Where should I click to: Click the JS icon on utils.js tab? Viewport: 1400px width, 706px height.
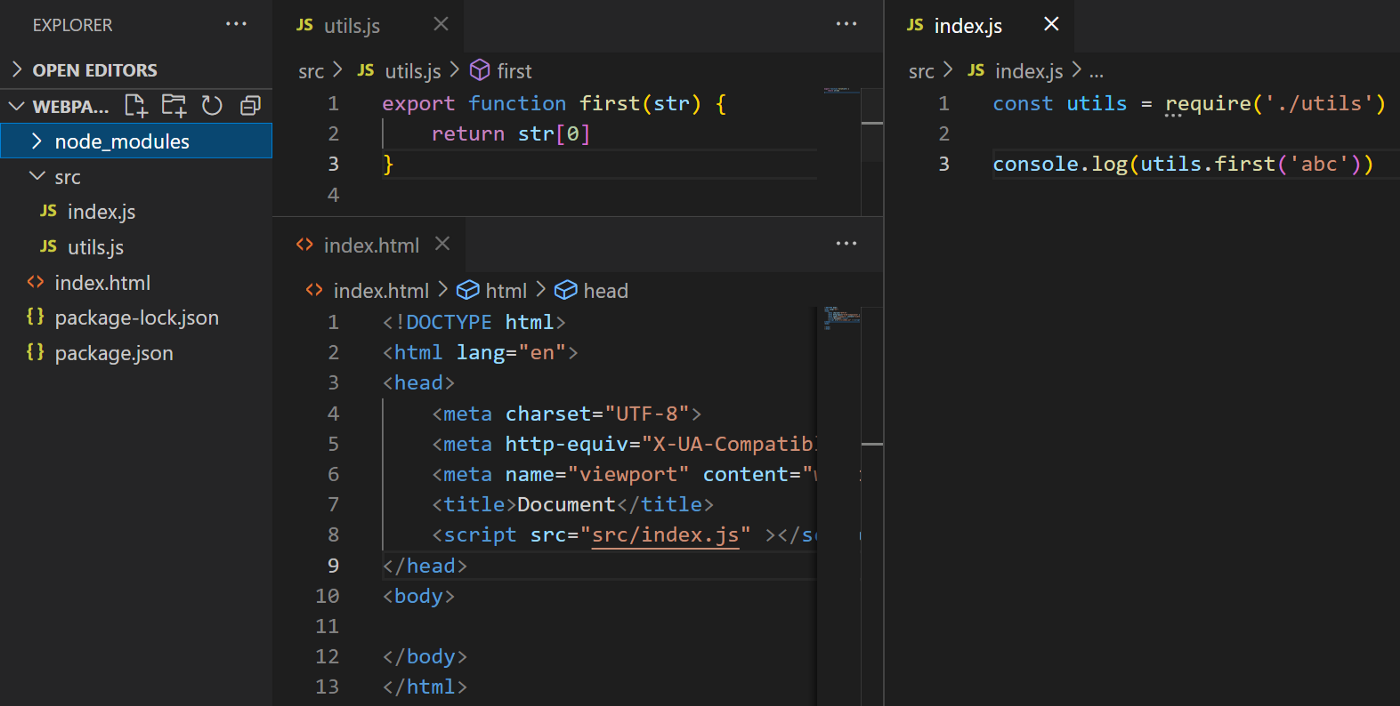click(305, 25)
